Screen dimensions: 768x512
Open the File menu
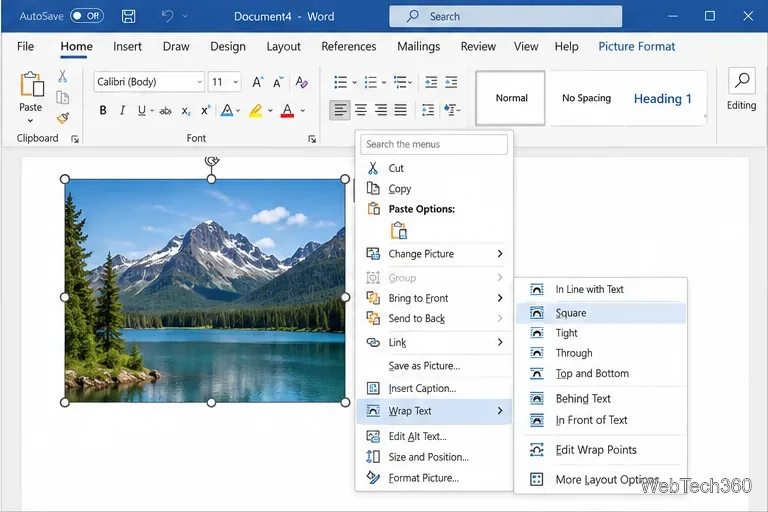[25, 46]
